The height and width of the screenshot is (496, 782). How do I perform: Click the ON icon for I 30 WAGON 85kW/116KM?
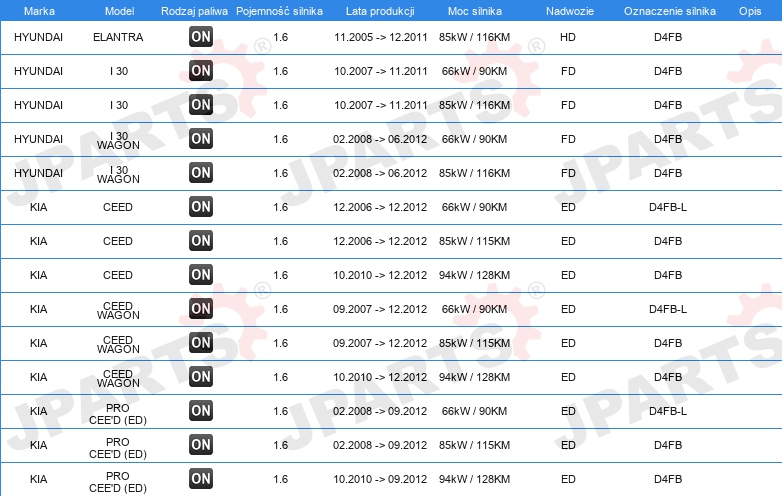coord(201,172)
